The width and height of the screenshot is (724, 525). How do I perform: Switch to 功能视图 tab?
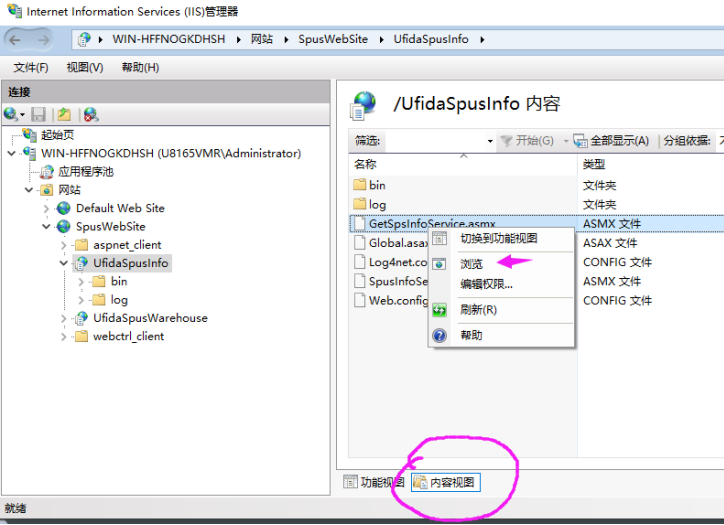click(374, 482)
